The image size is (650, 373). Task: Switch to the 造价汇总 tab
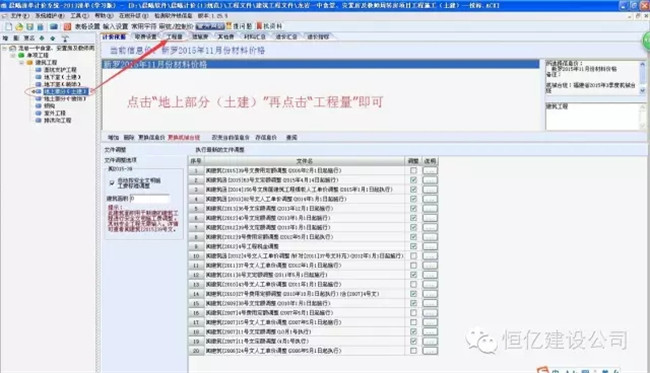click(286, 37)
